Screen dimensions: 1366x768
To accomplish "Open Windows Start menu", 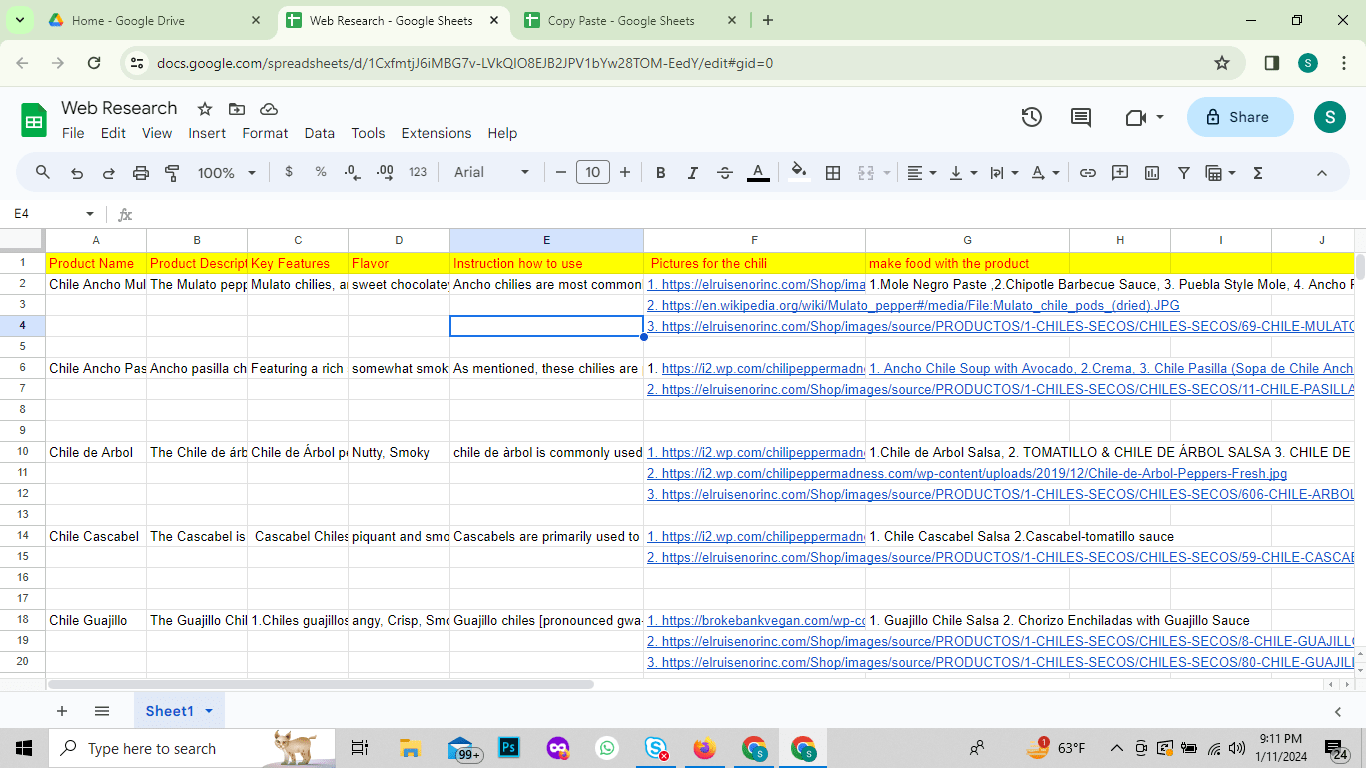I will pyautogui.click(x=24, y=748).
